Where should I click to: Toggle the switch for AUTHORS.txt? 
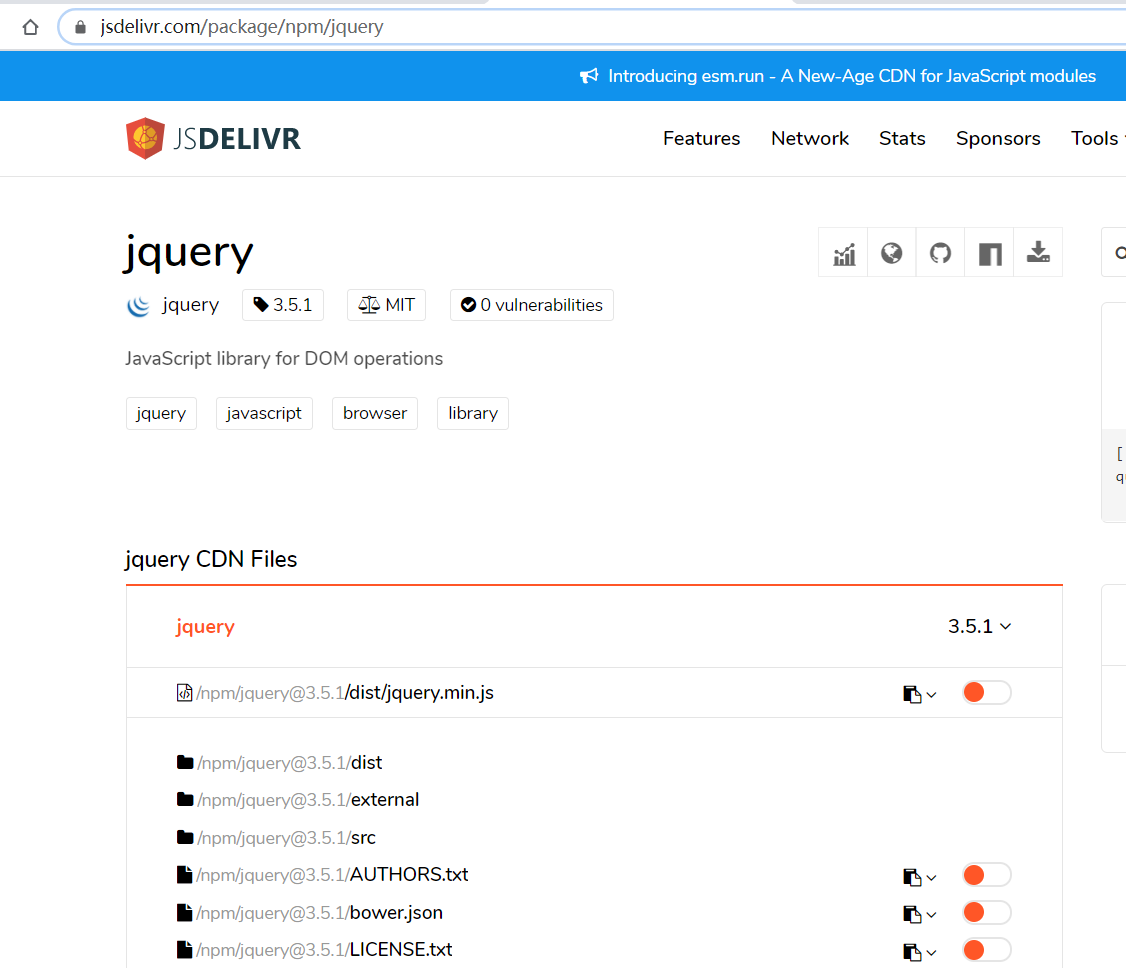click(987, 875)
